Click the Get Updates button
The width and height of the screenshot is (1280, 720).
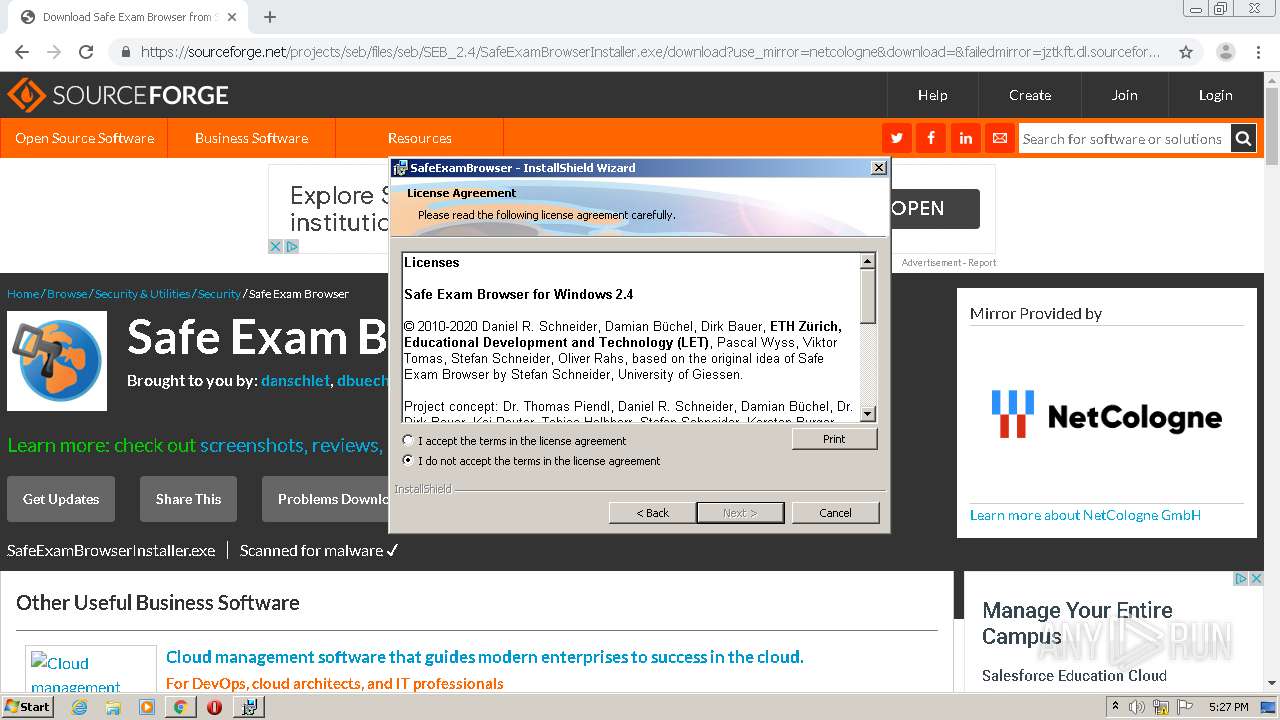coord(61,499)
